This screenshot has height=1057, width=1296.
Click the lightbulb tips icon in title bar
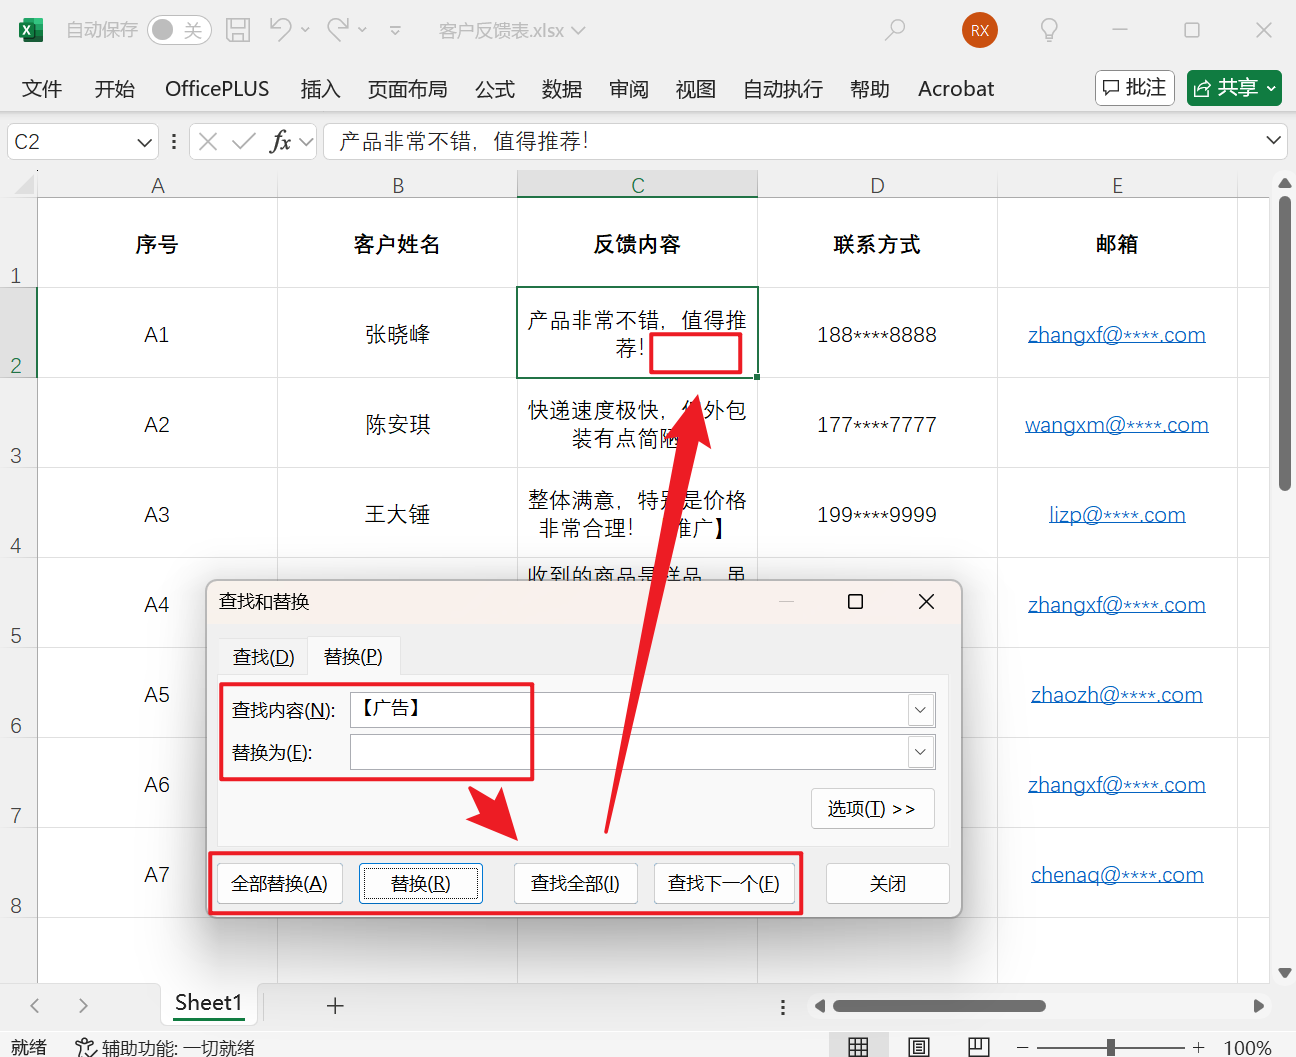1049,30
